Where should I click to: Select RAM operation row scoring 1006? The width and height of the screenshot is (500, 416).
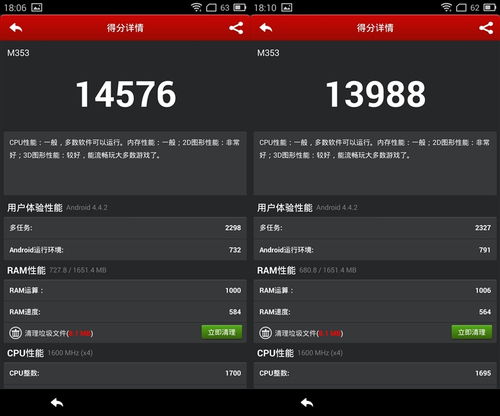pos(375,290)
